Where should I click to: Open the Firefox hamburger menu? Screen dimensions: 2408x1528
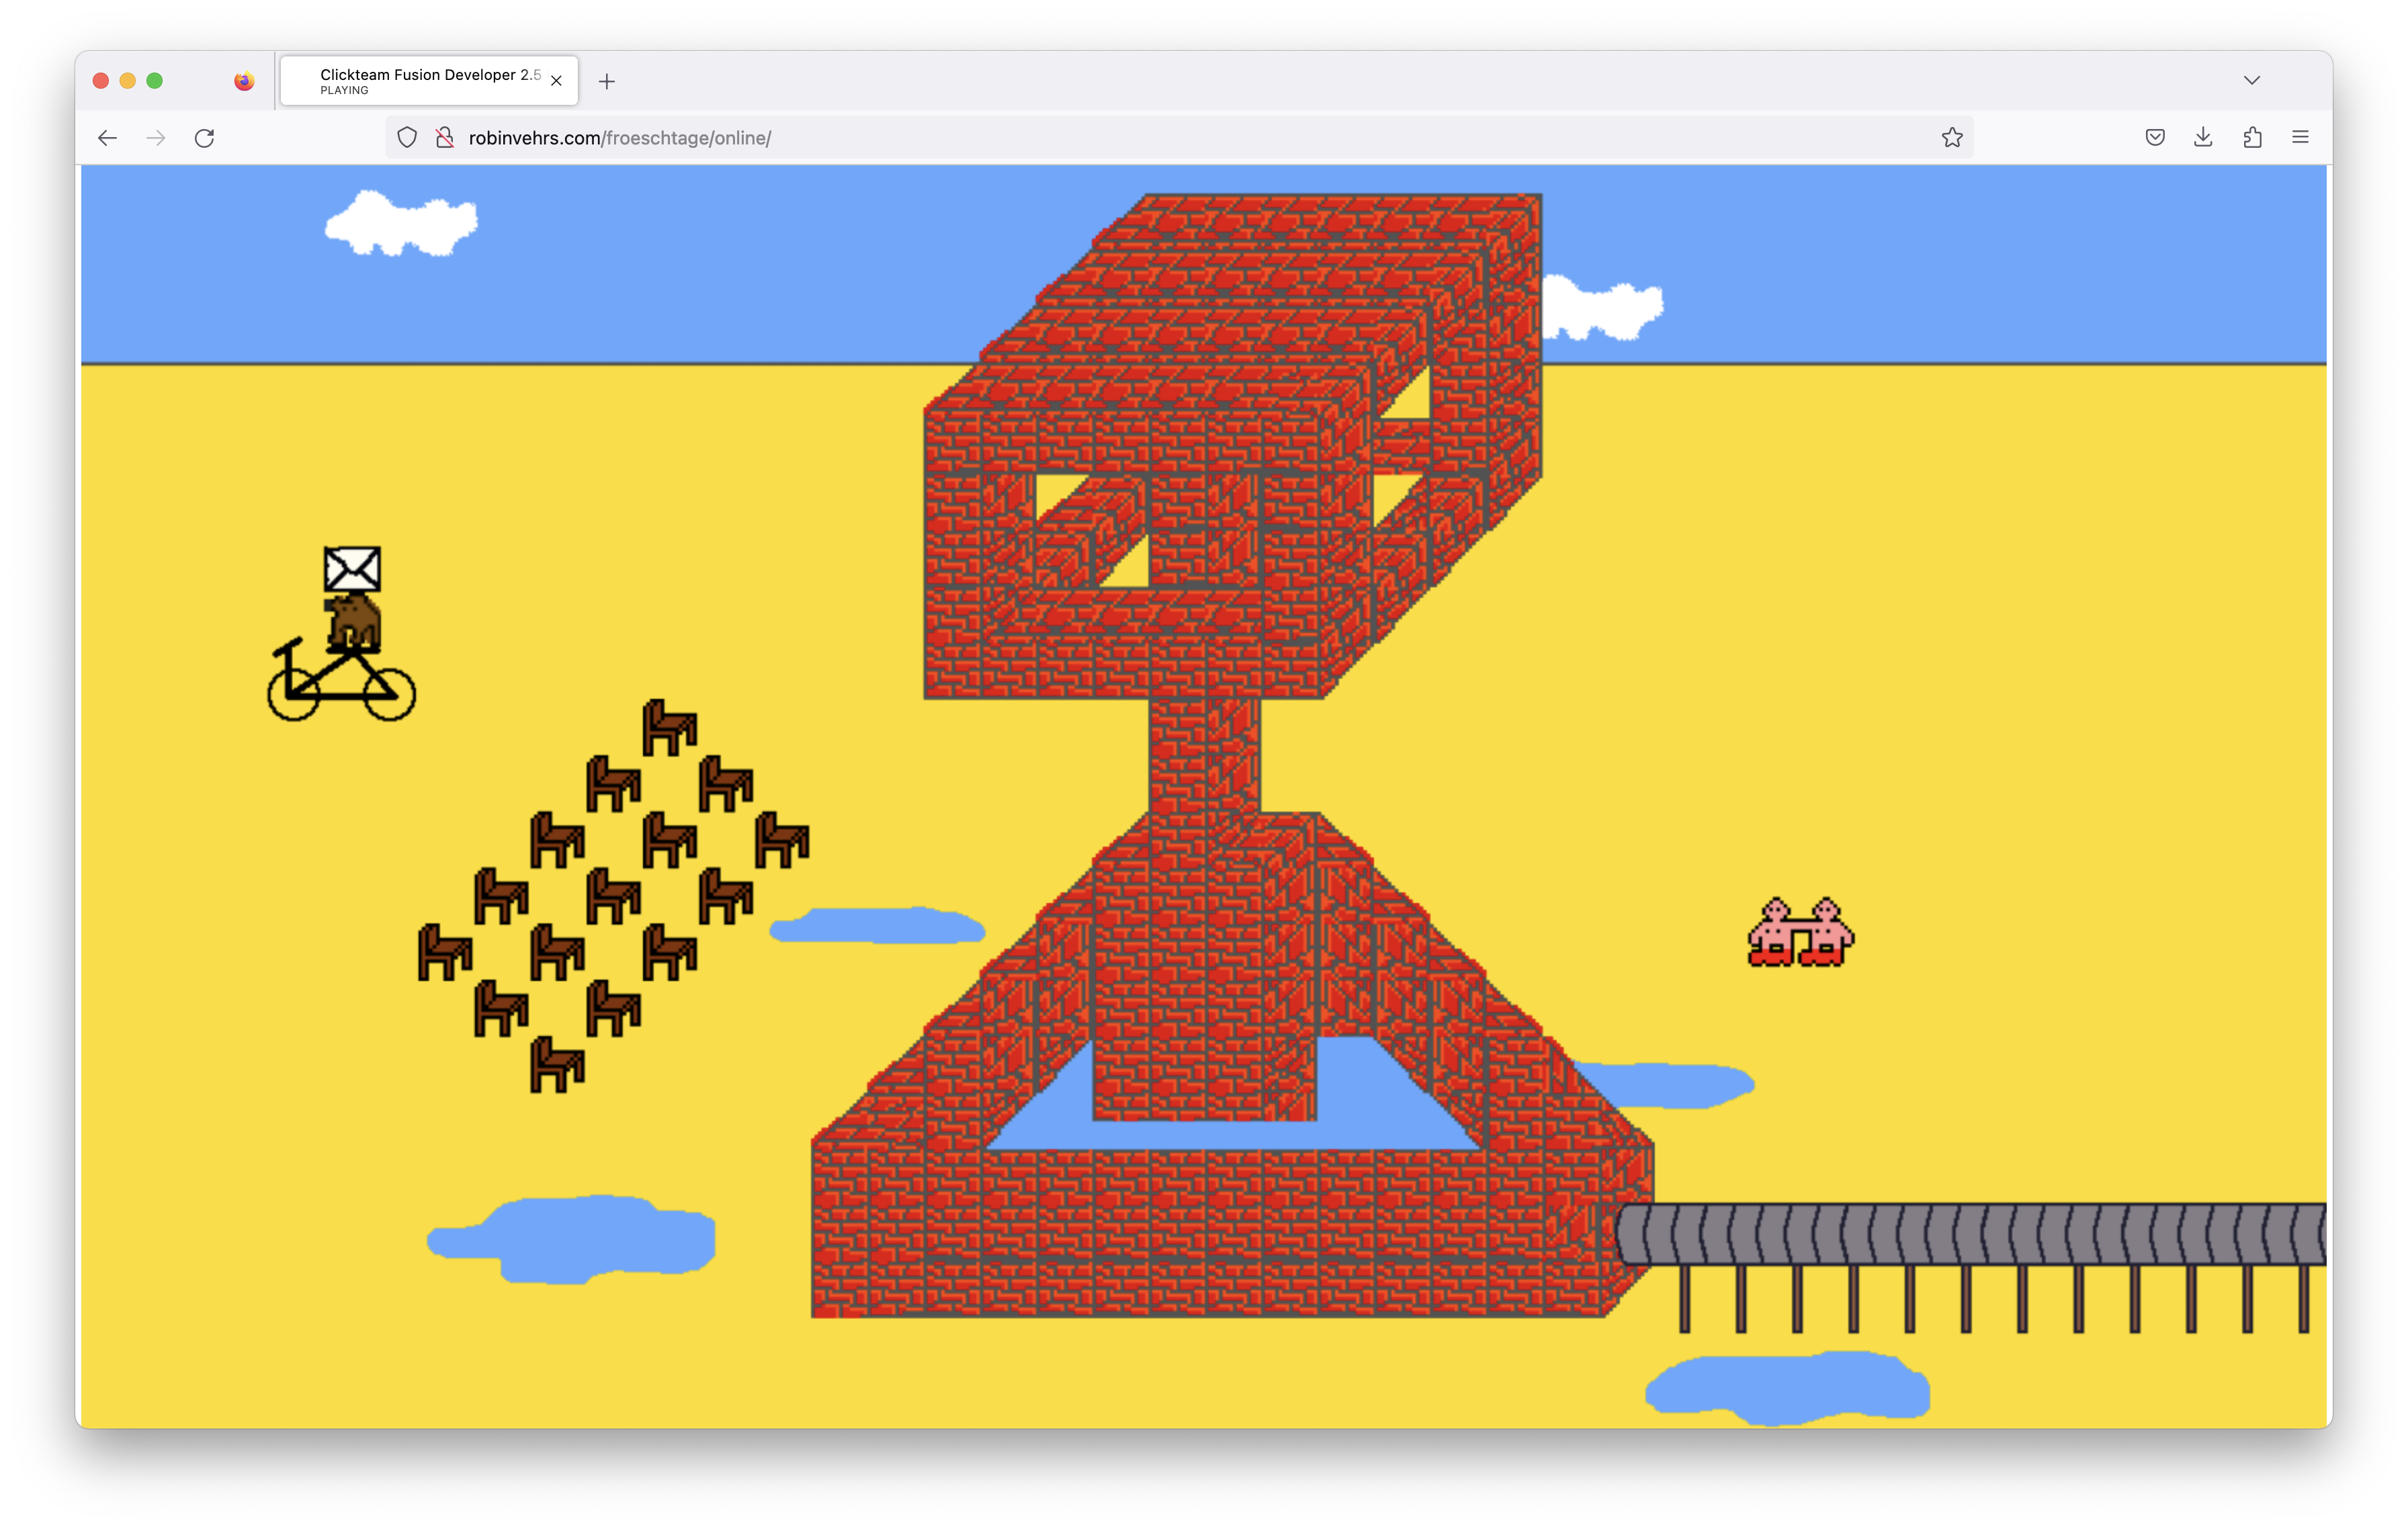(x=2300, y=138)
